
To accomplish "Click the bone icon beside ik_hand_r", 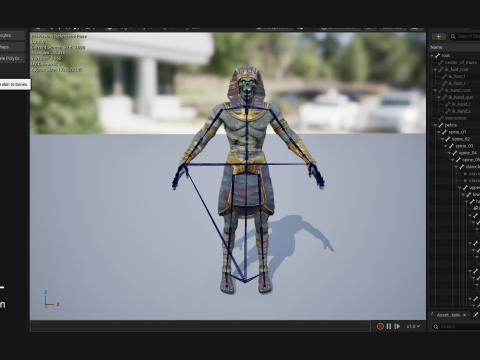I will (448, 111).
